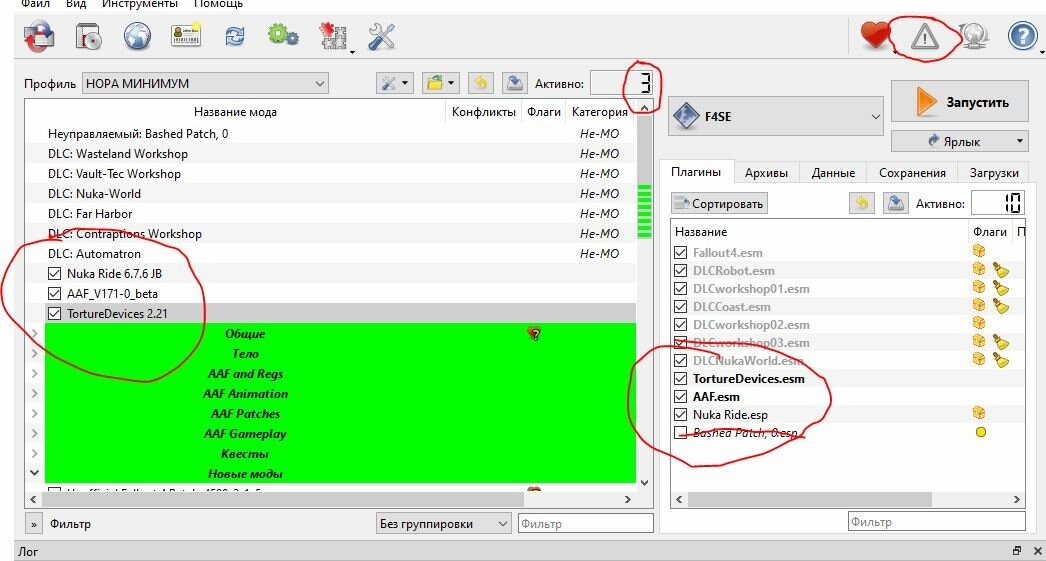1046x561 pixels.
Task: Click the Nexus globe icon
Action: [x=137, y=36]
